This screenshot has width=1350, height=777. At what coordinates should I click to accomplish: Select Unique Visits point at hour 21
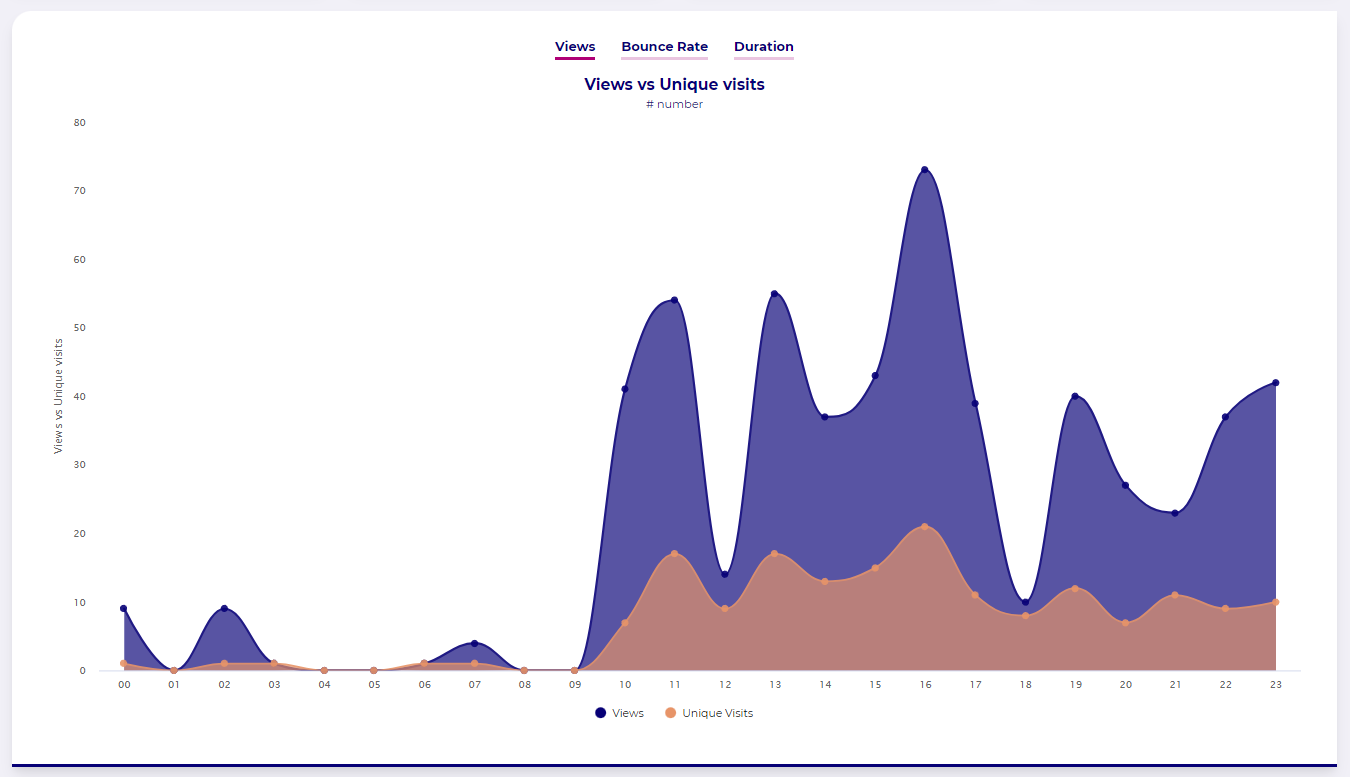(x=1175, y=595)
